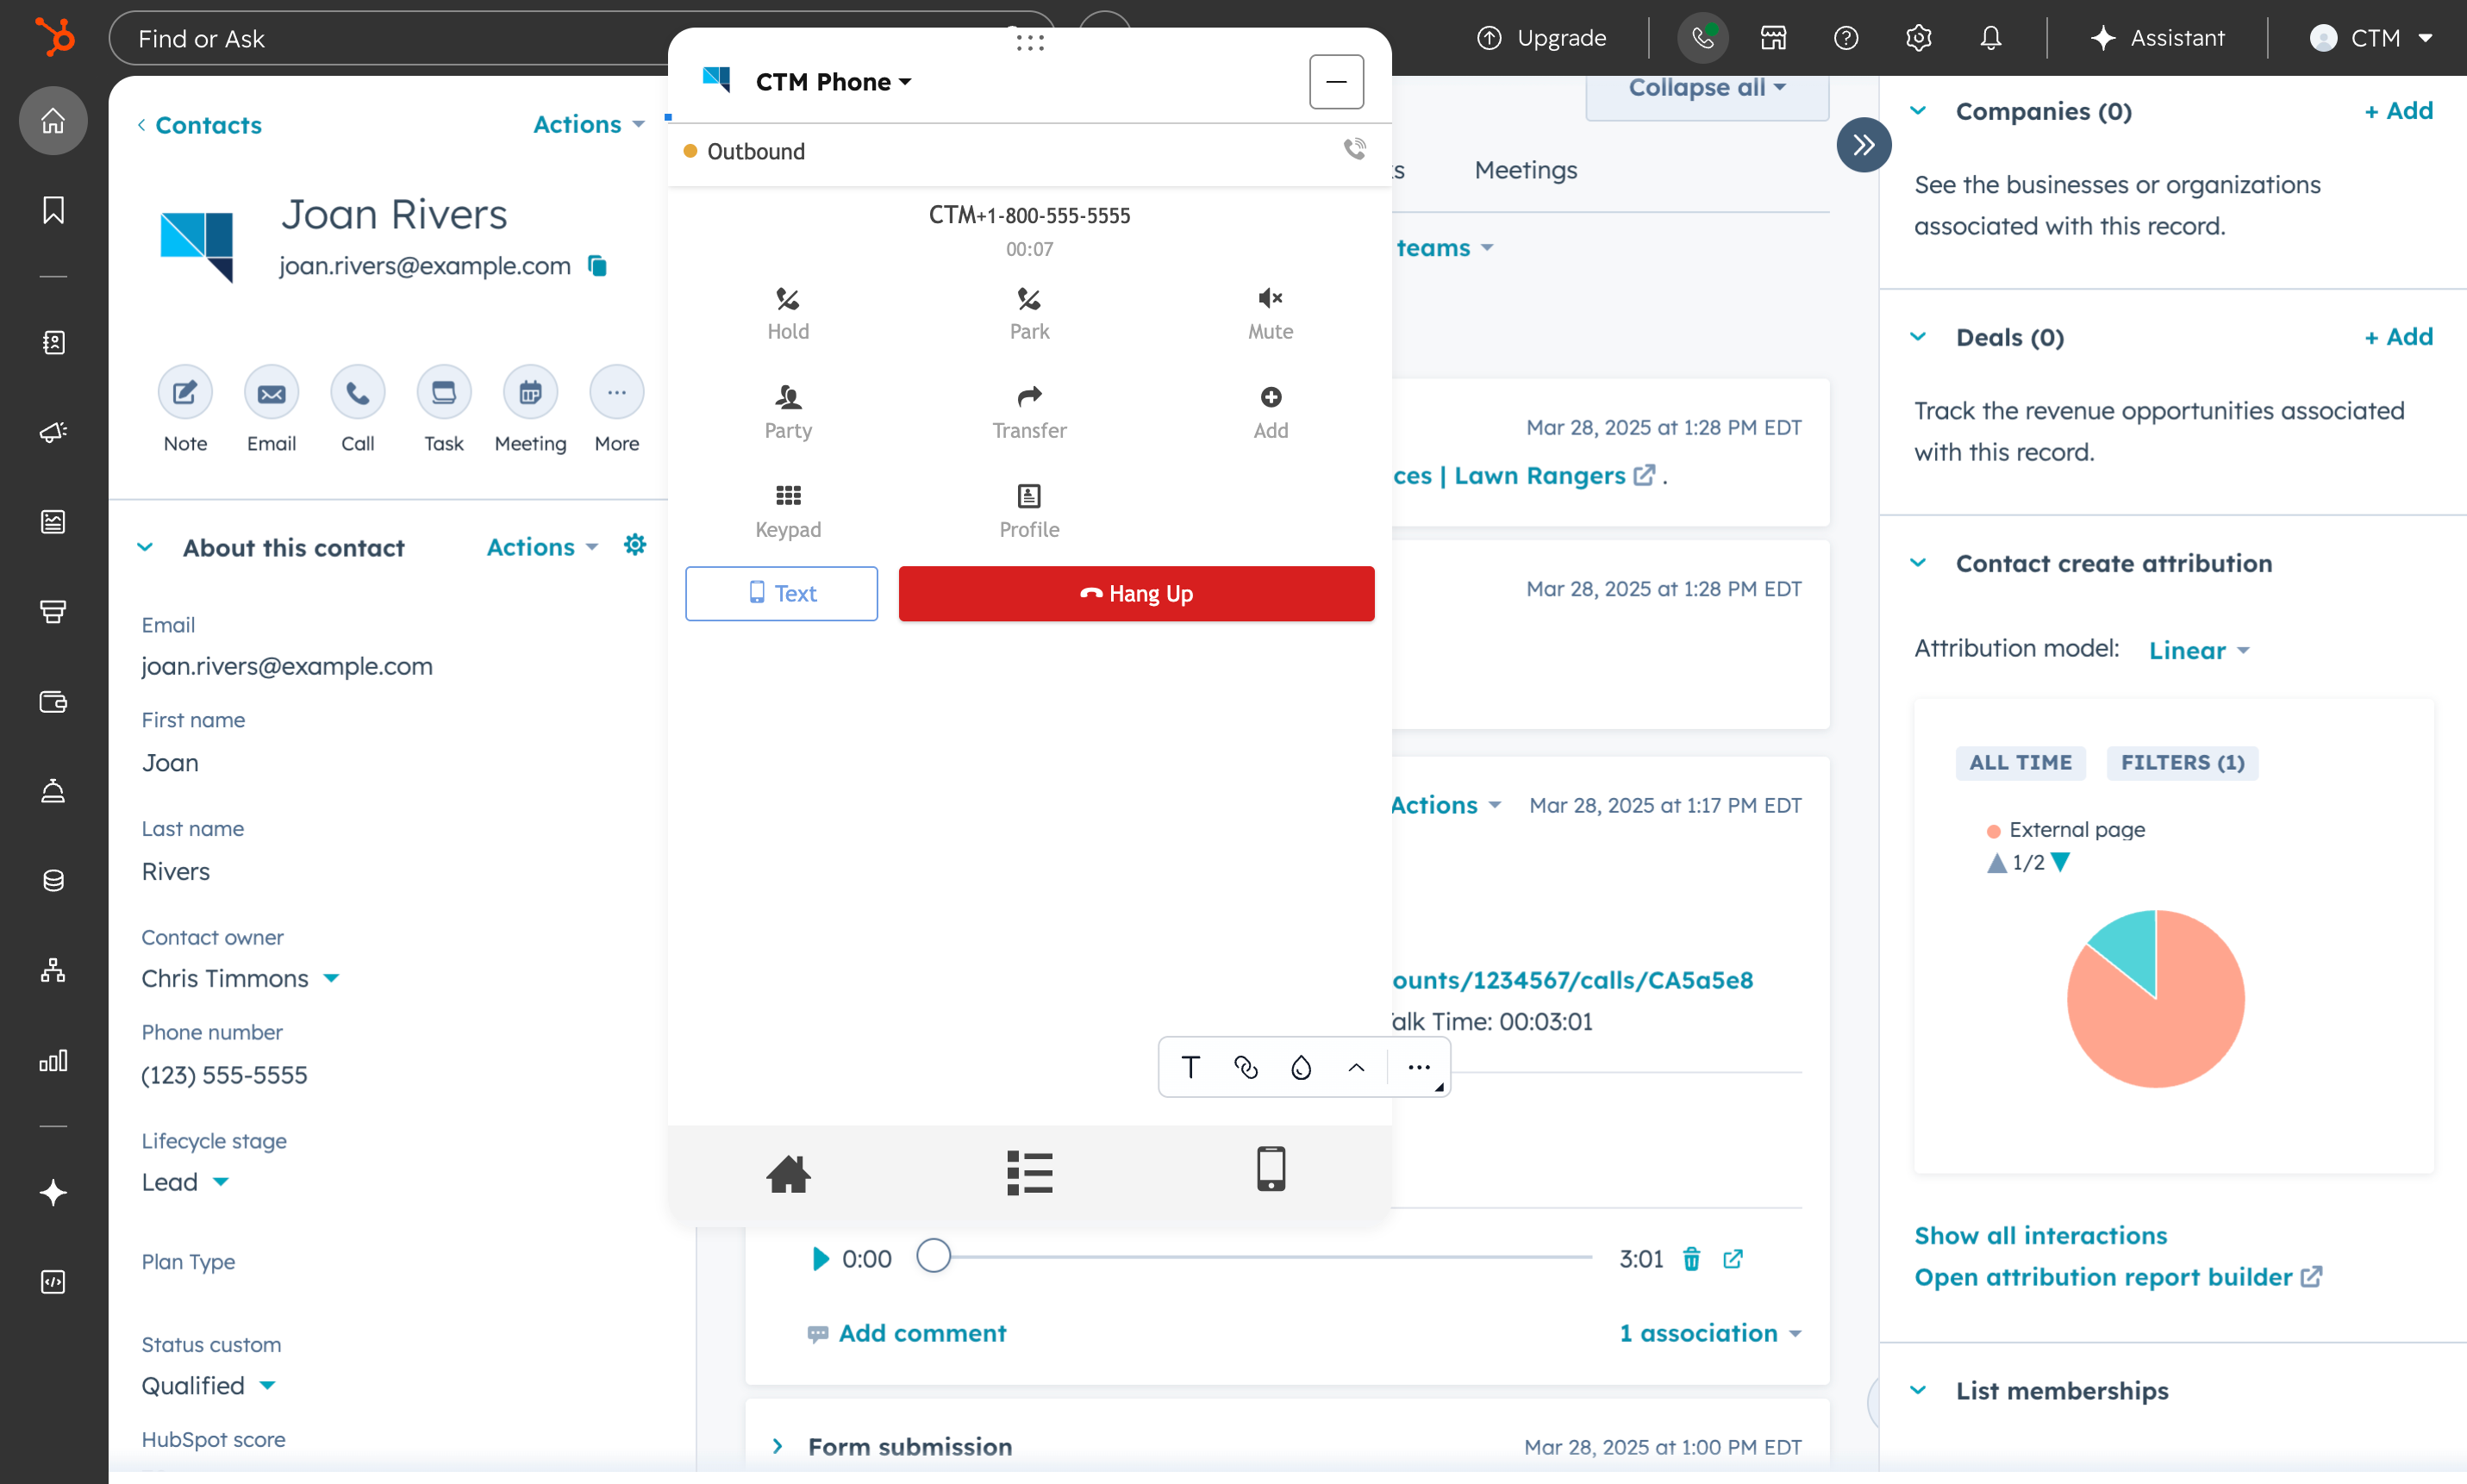Click the Text button in phone widget
2467x1484 pixels.
pyautogui.click(x=781, y=594)
